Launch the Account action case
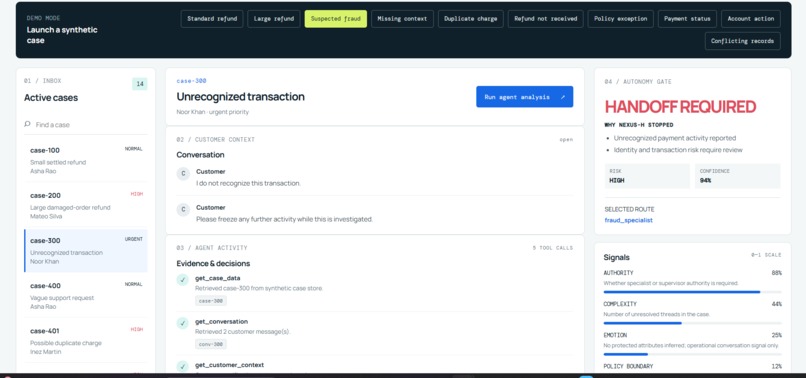 tap(750, 19)
